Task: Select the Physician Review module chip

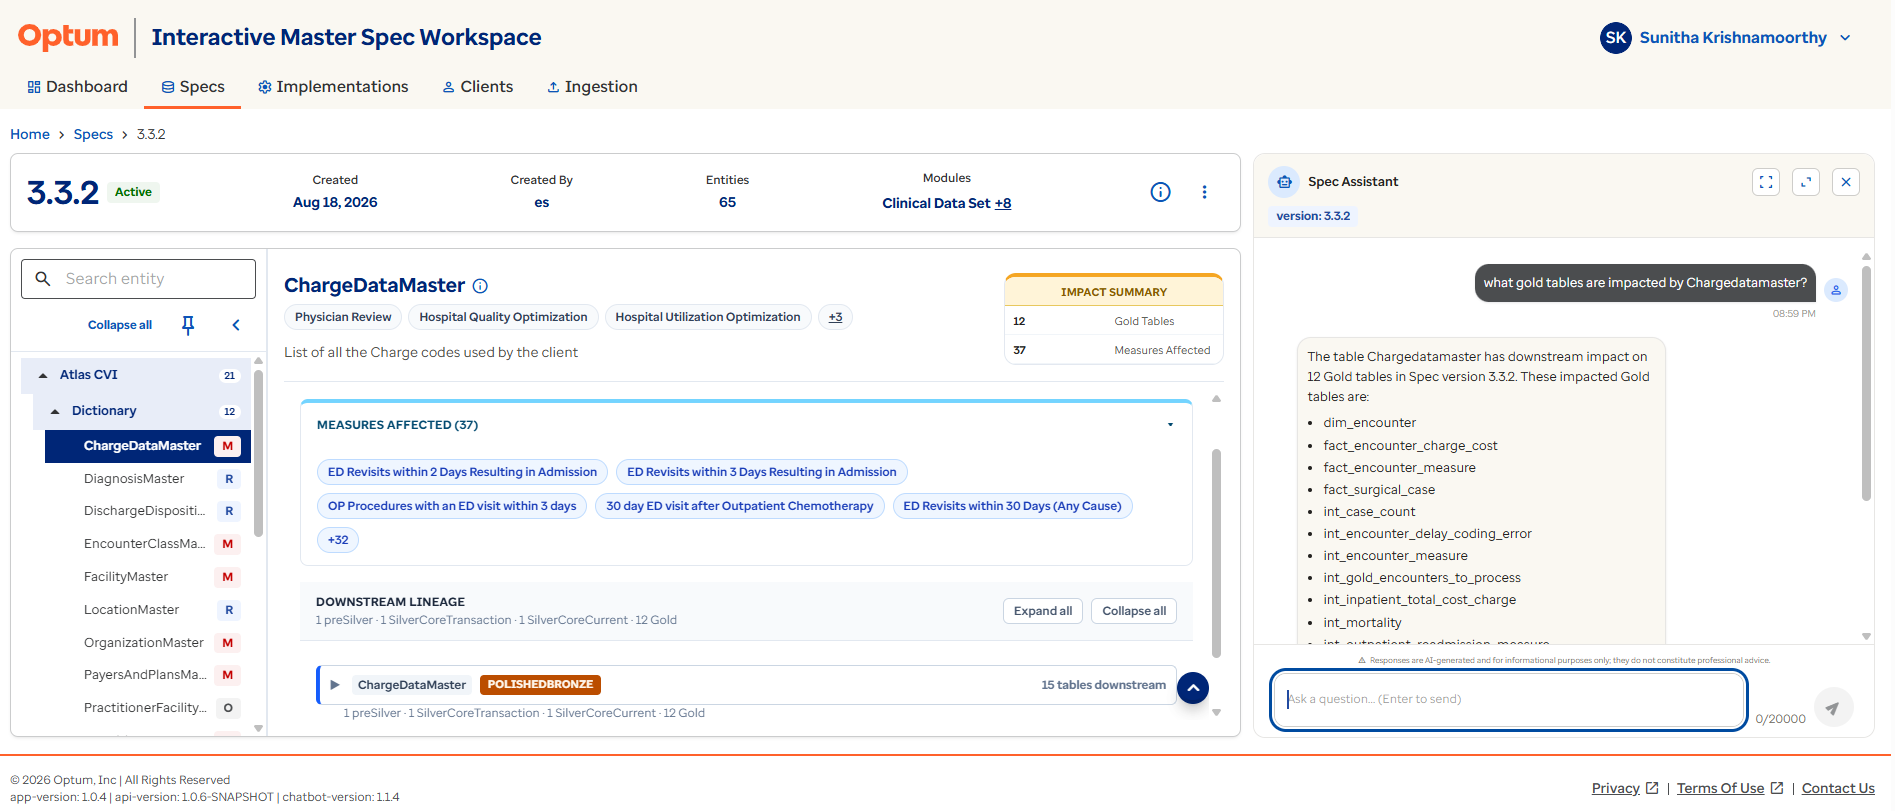Action: point(343,317)
